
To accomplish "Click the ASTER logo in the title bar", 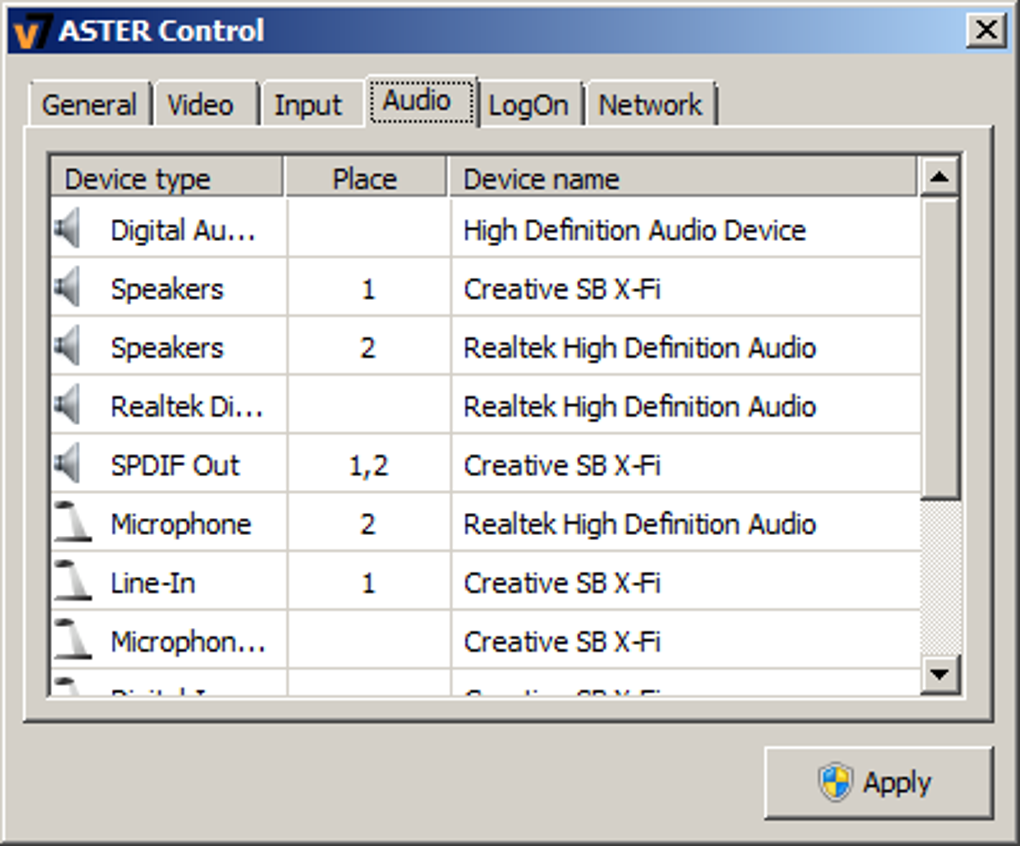I will point(30,31).
